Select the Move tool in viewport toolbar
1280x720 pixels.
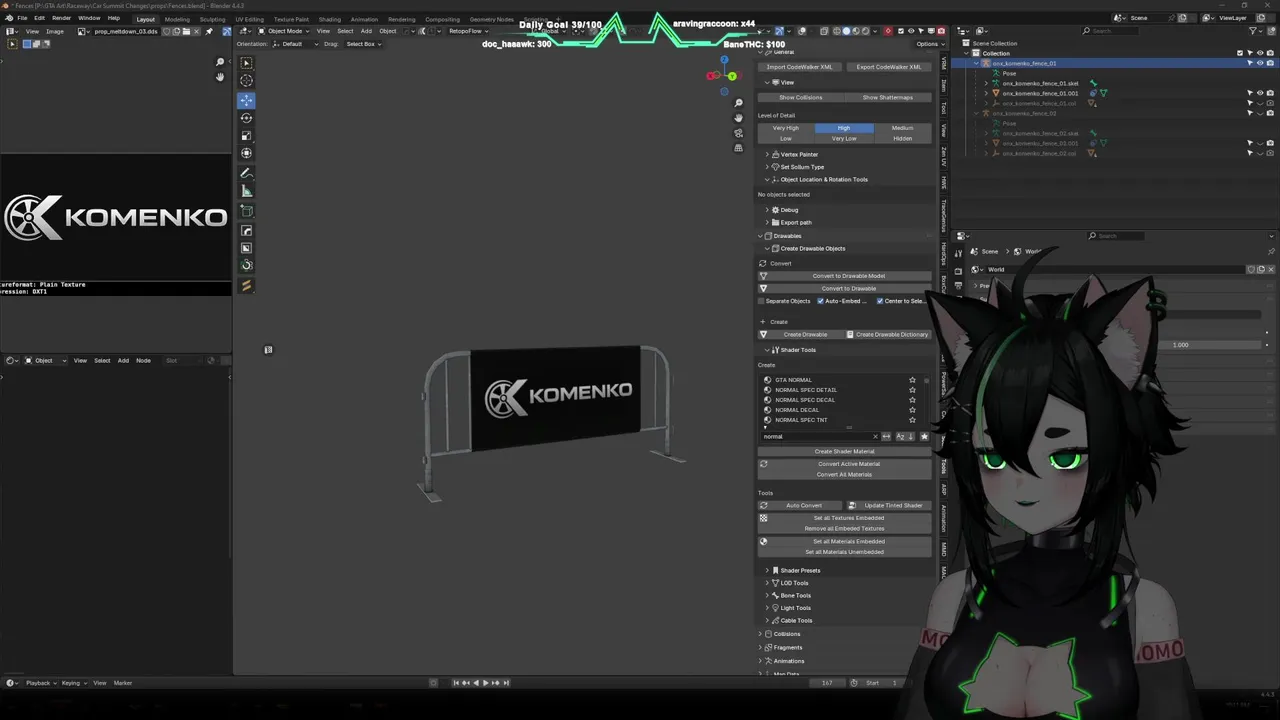246,100
